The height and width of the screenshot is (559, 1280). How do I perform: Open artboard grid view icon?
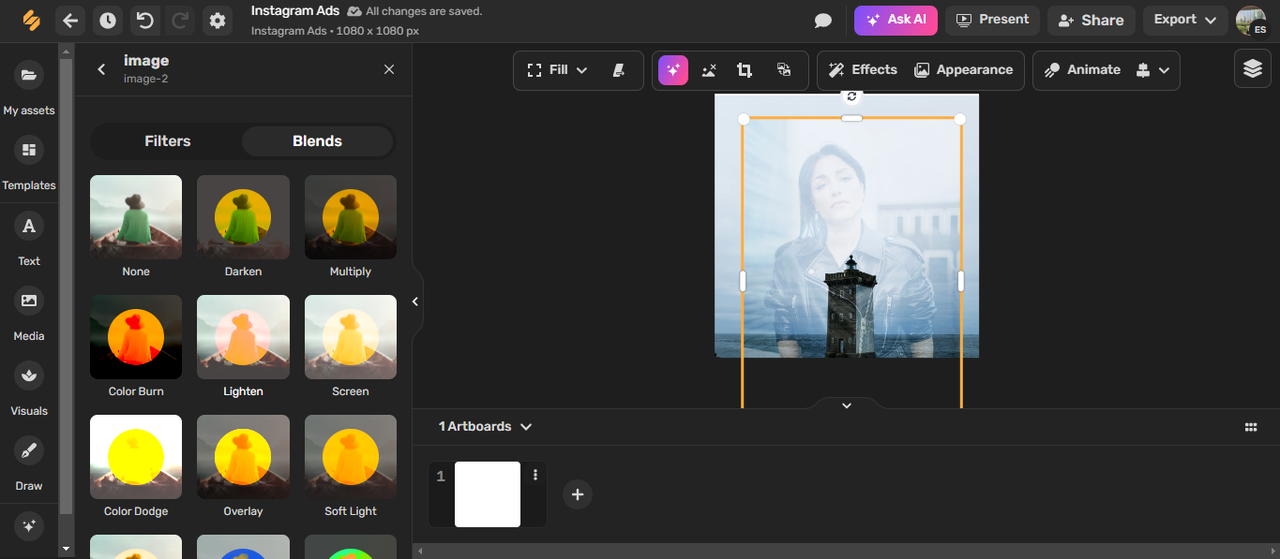[1250, 427]
